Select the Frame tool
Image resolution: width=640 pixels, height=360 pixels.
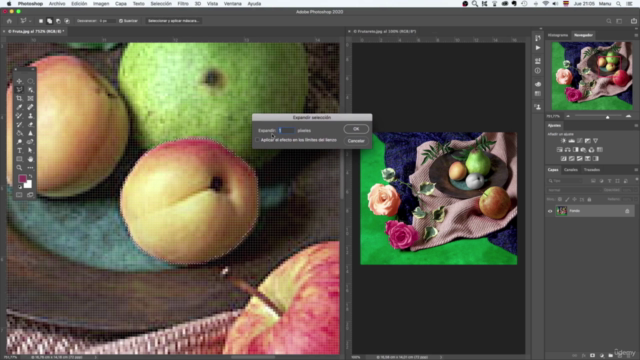(30, 98)
